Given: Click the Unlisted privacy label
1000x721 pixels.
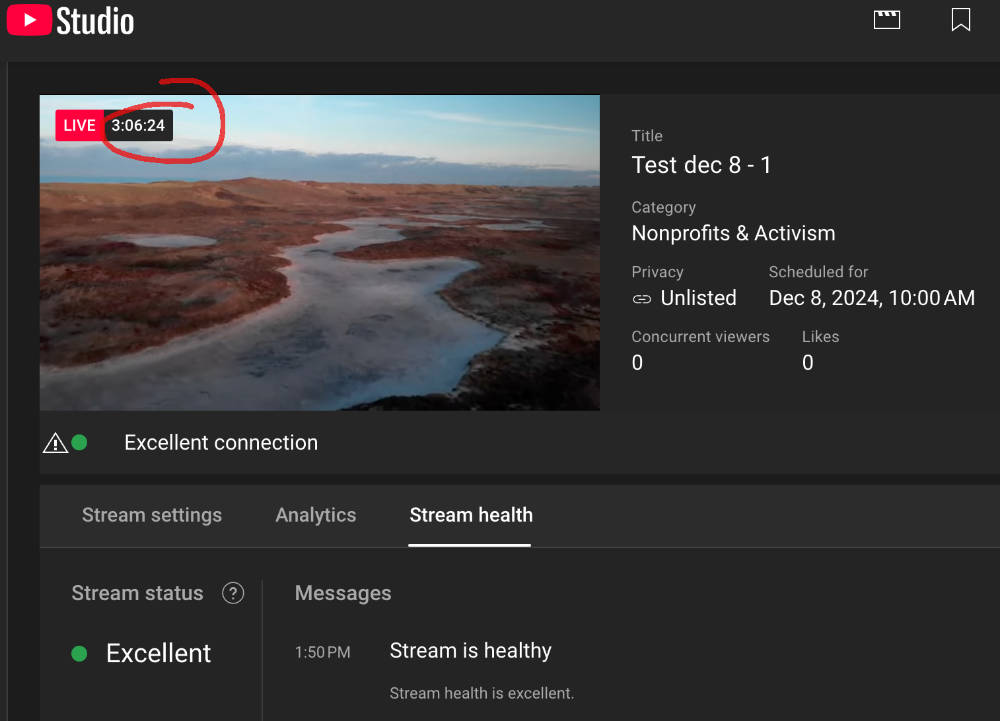Looking at the screenshot, I should click(x=698, y=298).
